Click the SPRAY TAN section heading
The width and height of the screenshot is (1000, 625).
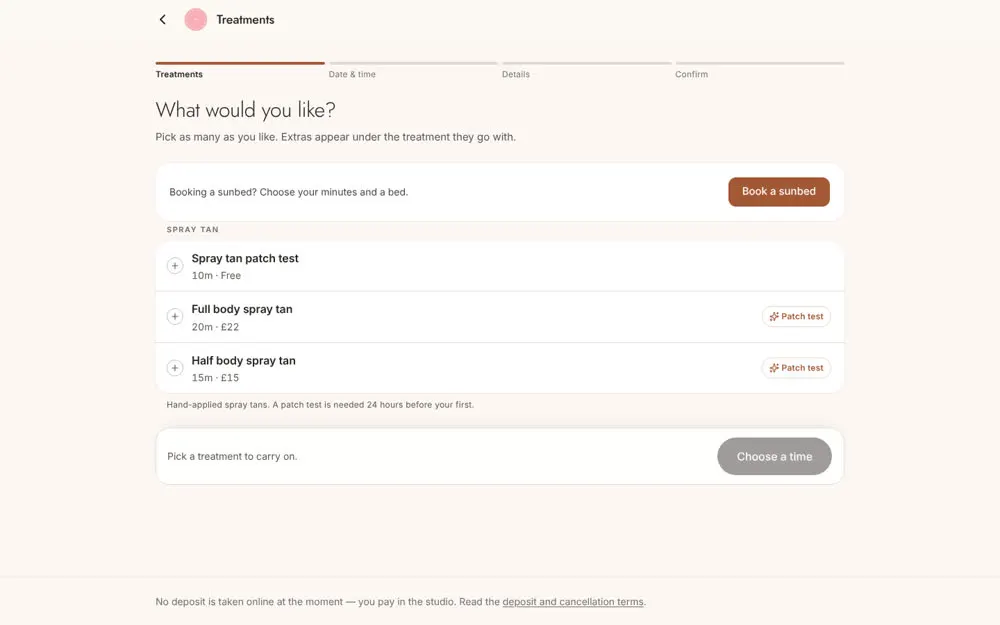click(x=193, y=230)
